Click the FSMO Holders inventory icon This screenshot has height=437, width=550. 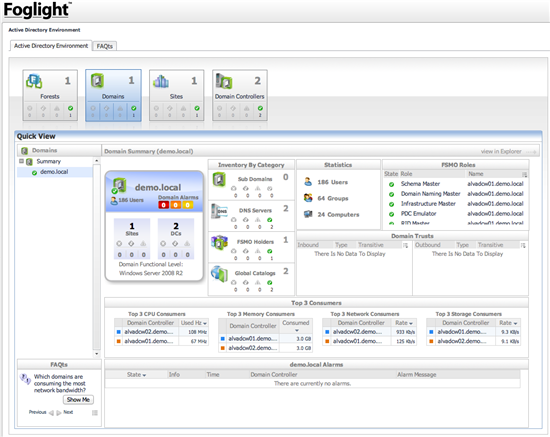pos(220,242)
